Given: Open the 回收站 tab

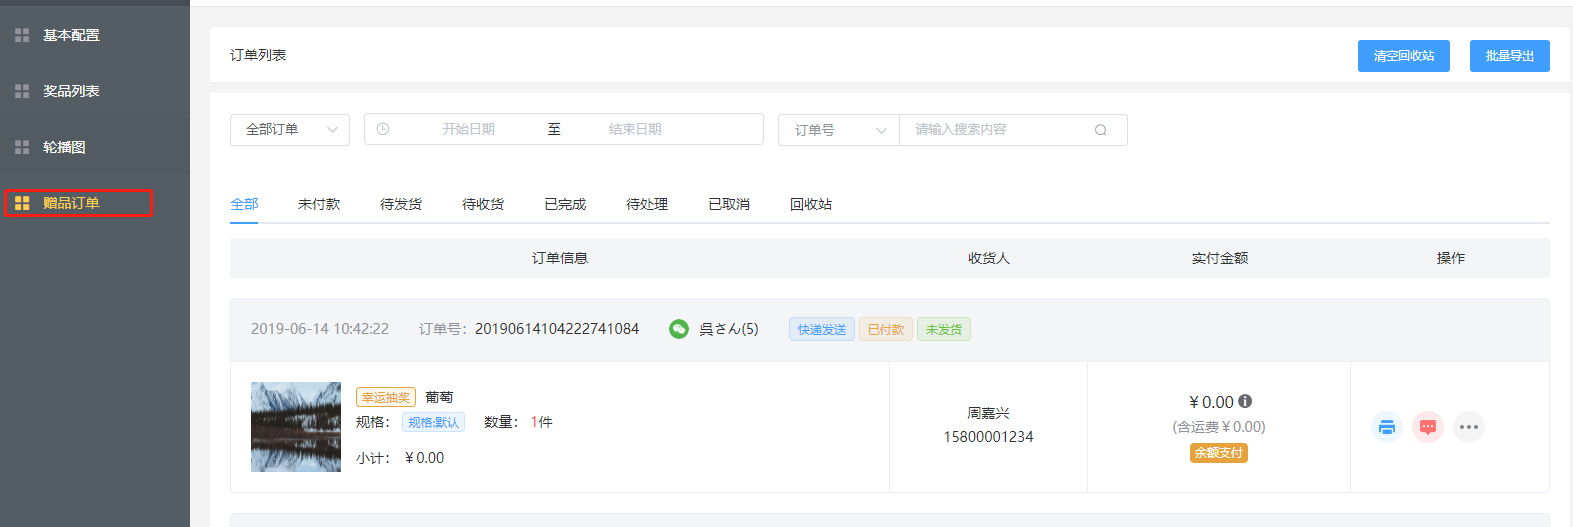Looking at the screenshot, I should click(811, 204).
